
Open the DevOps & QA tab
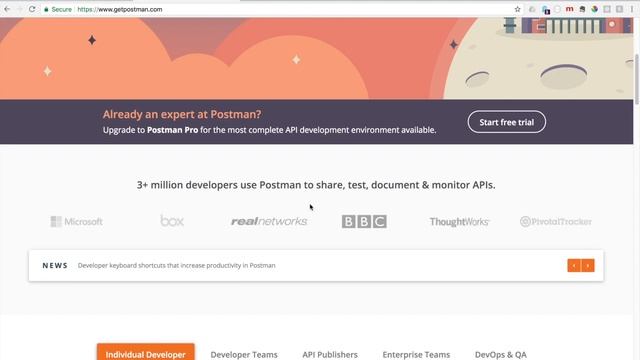pos(500,355)
